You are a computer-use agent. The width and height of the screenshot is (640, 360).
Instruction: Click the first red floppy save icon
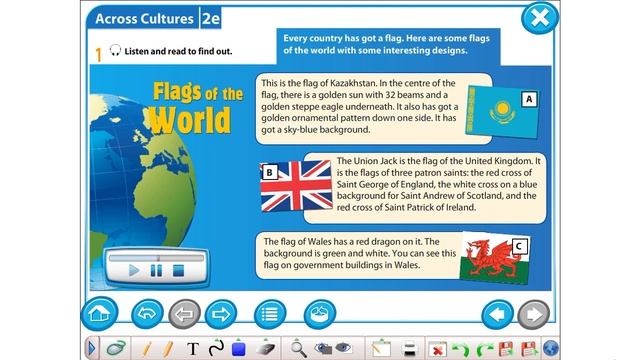pos(506,349)
